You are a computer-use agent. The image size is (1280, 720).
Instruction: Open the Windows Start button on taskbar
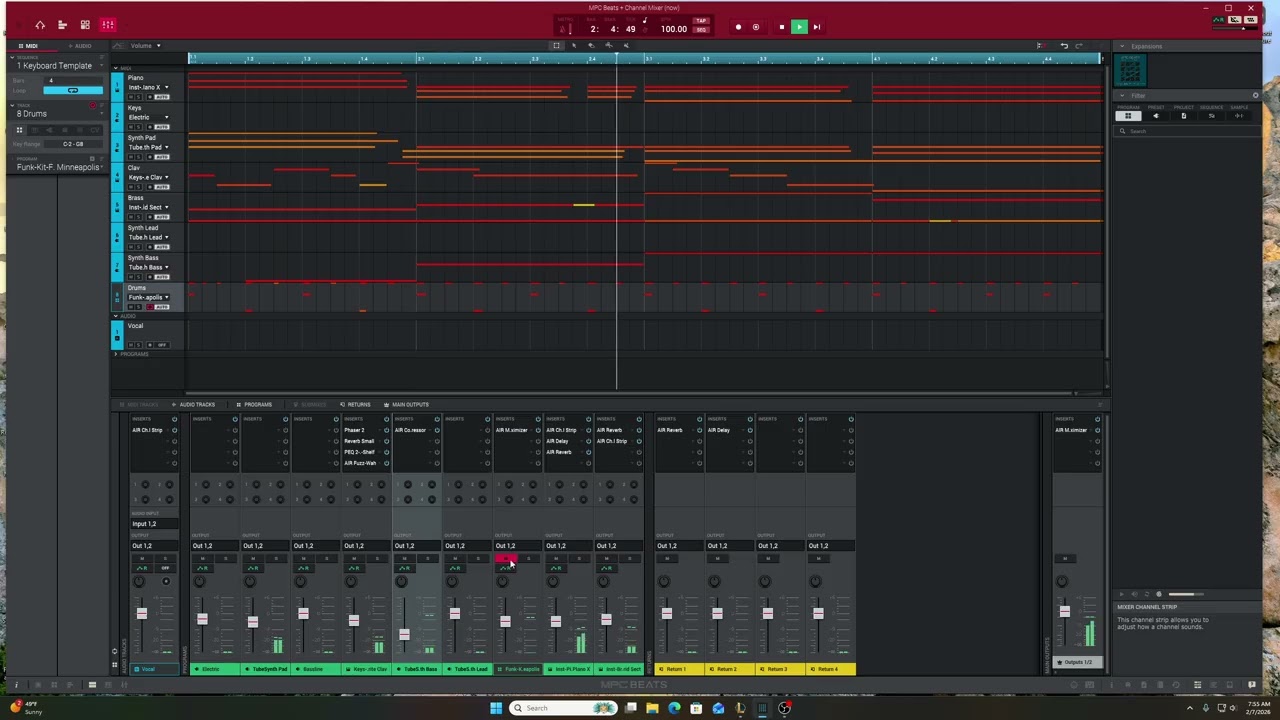tap(495, 708)
